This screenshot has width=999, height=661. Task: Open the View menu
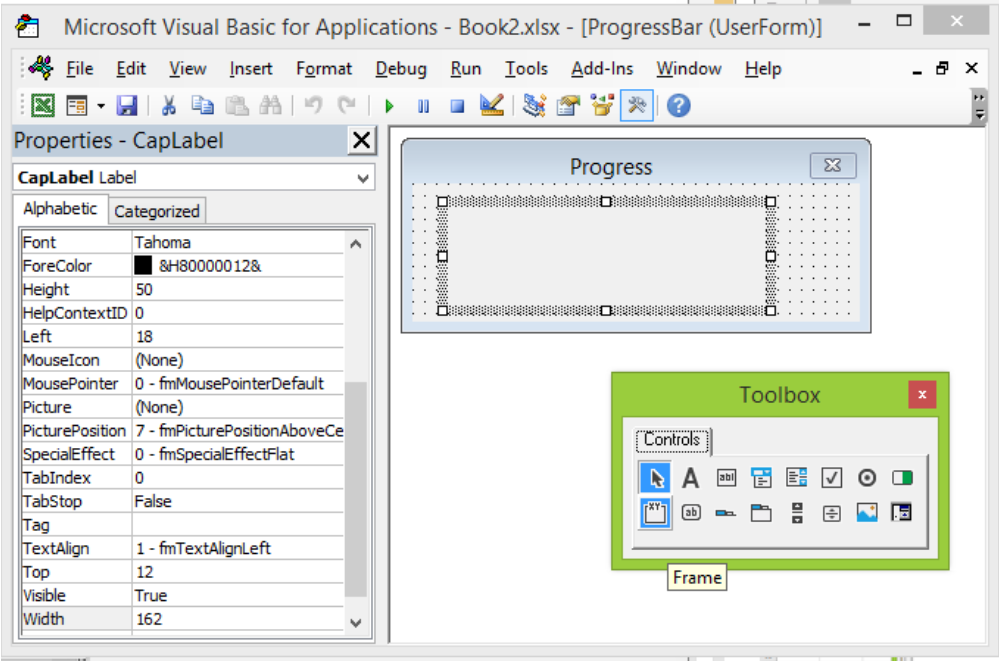pyautogui.click(x=187, y=69)
